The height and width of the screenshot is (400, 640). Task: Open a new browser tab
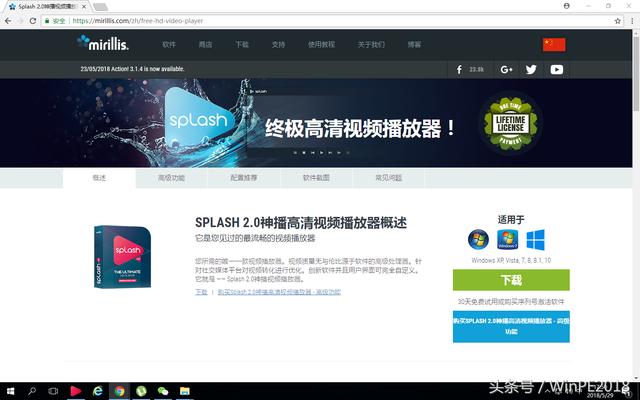tap(100, 7)
